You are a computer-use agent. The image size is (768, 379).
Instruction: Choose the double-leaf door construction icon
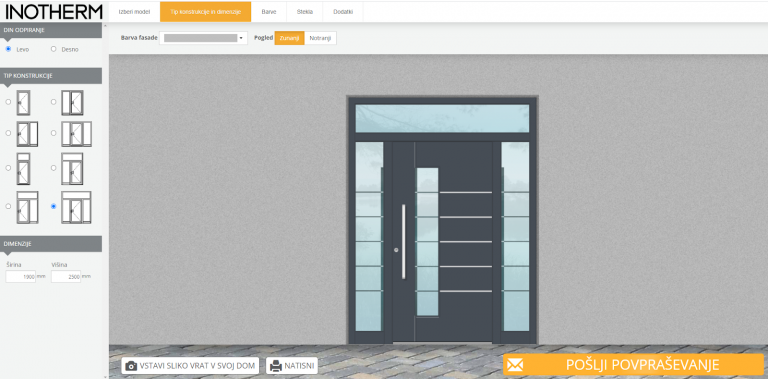pyautogui.click(x=72, y=102)
